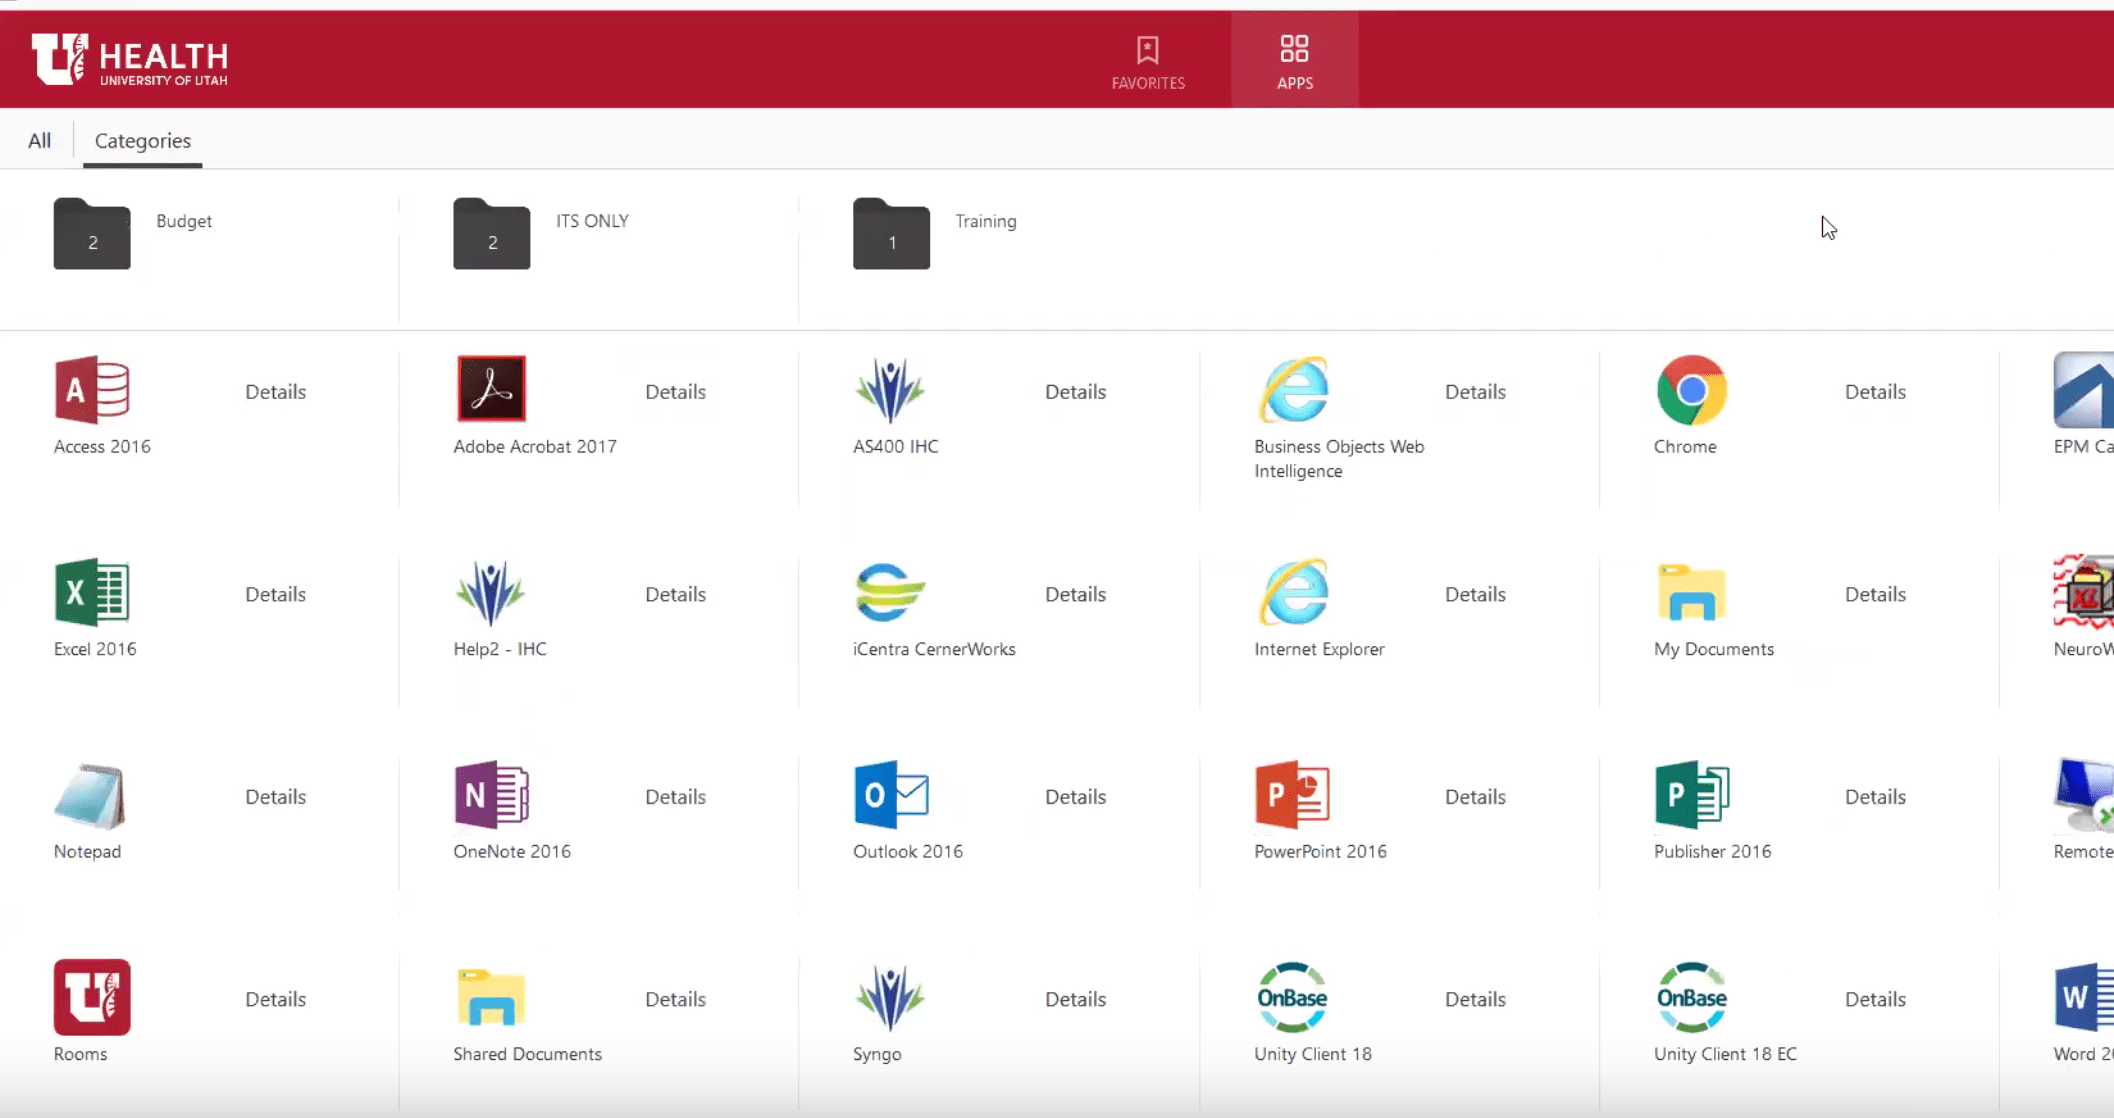
Task: Open the Budget category folder
Action: pyautogui.click(x=92, y=235)
